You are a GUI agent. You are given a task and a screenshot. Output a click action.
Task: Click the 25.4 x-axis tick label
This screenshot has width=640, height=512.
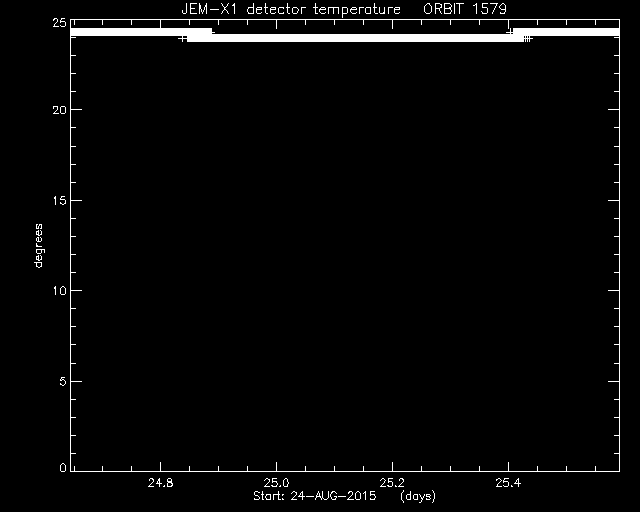point(508,483)
